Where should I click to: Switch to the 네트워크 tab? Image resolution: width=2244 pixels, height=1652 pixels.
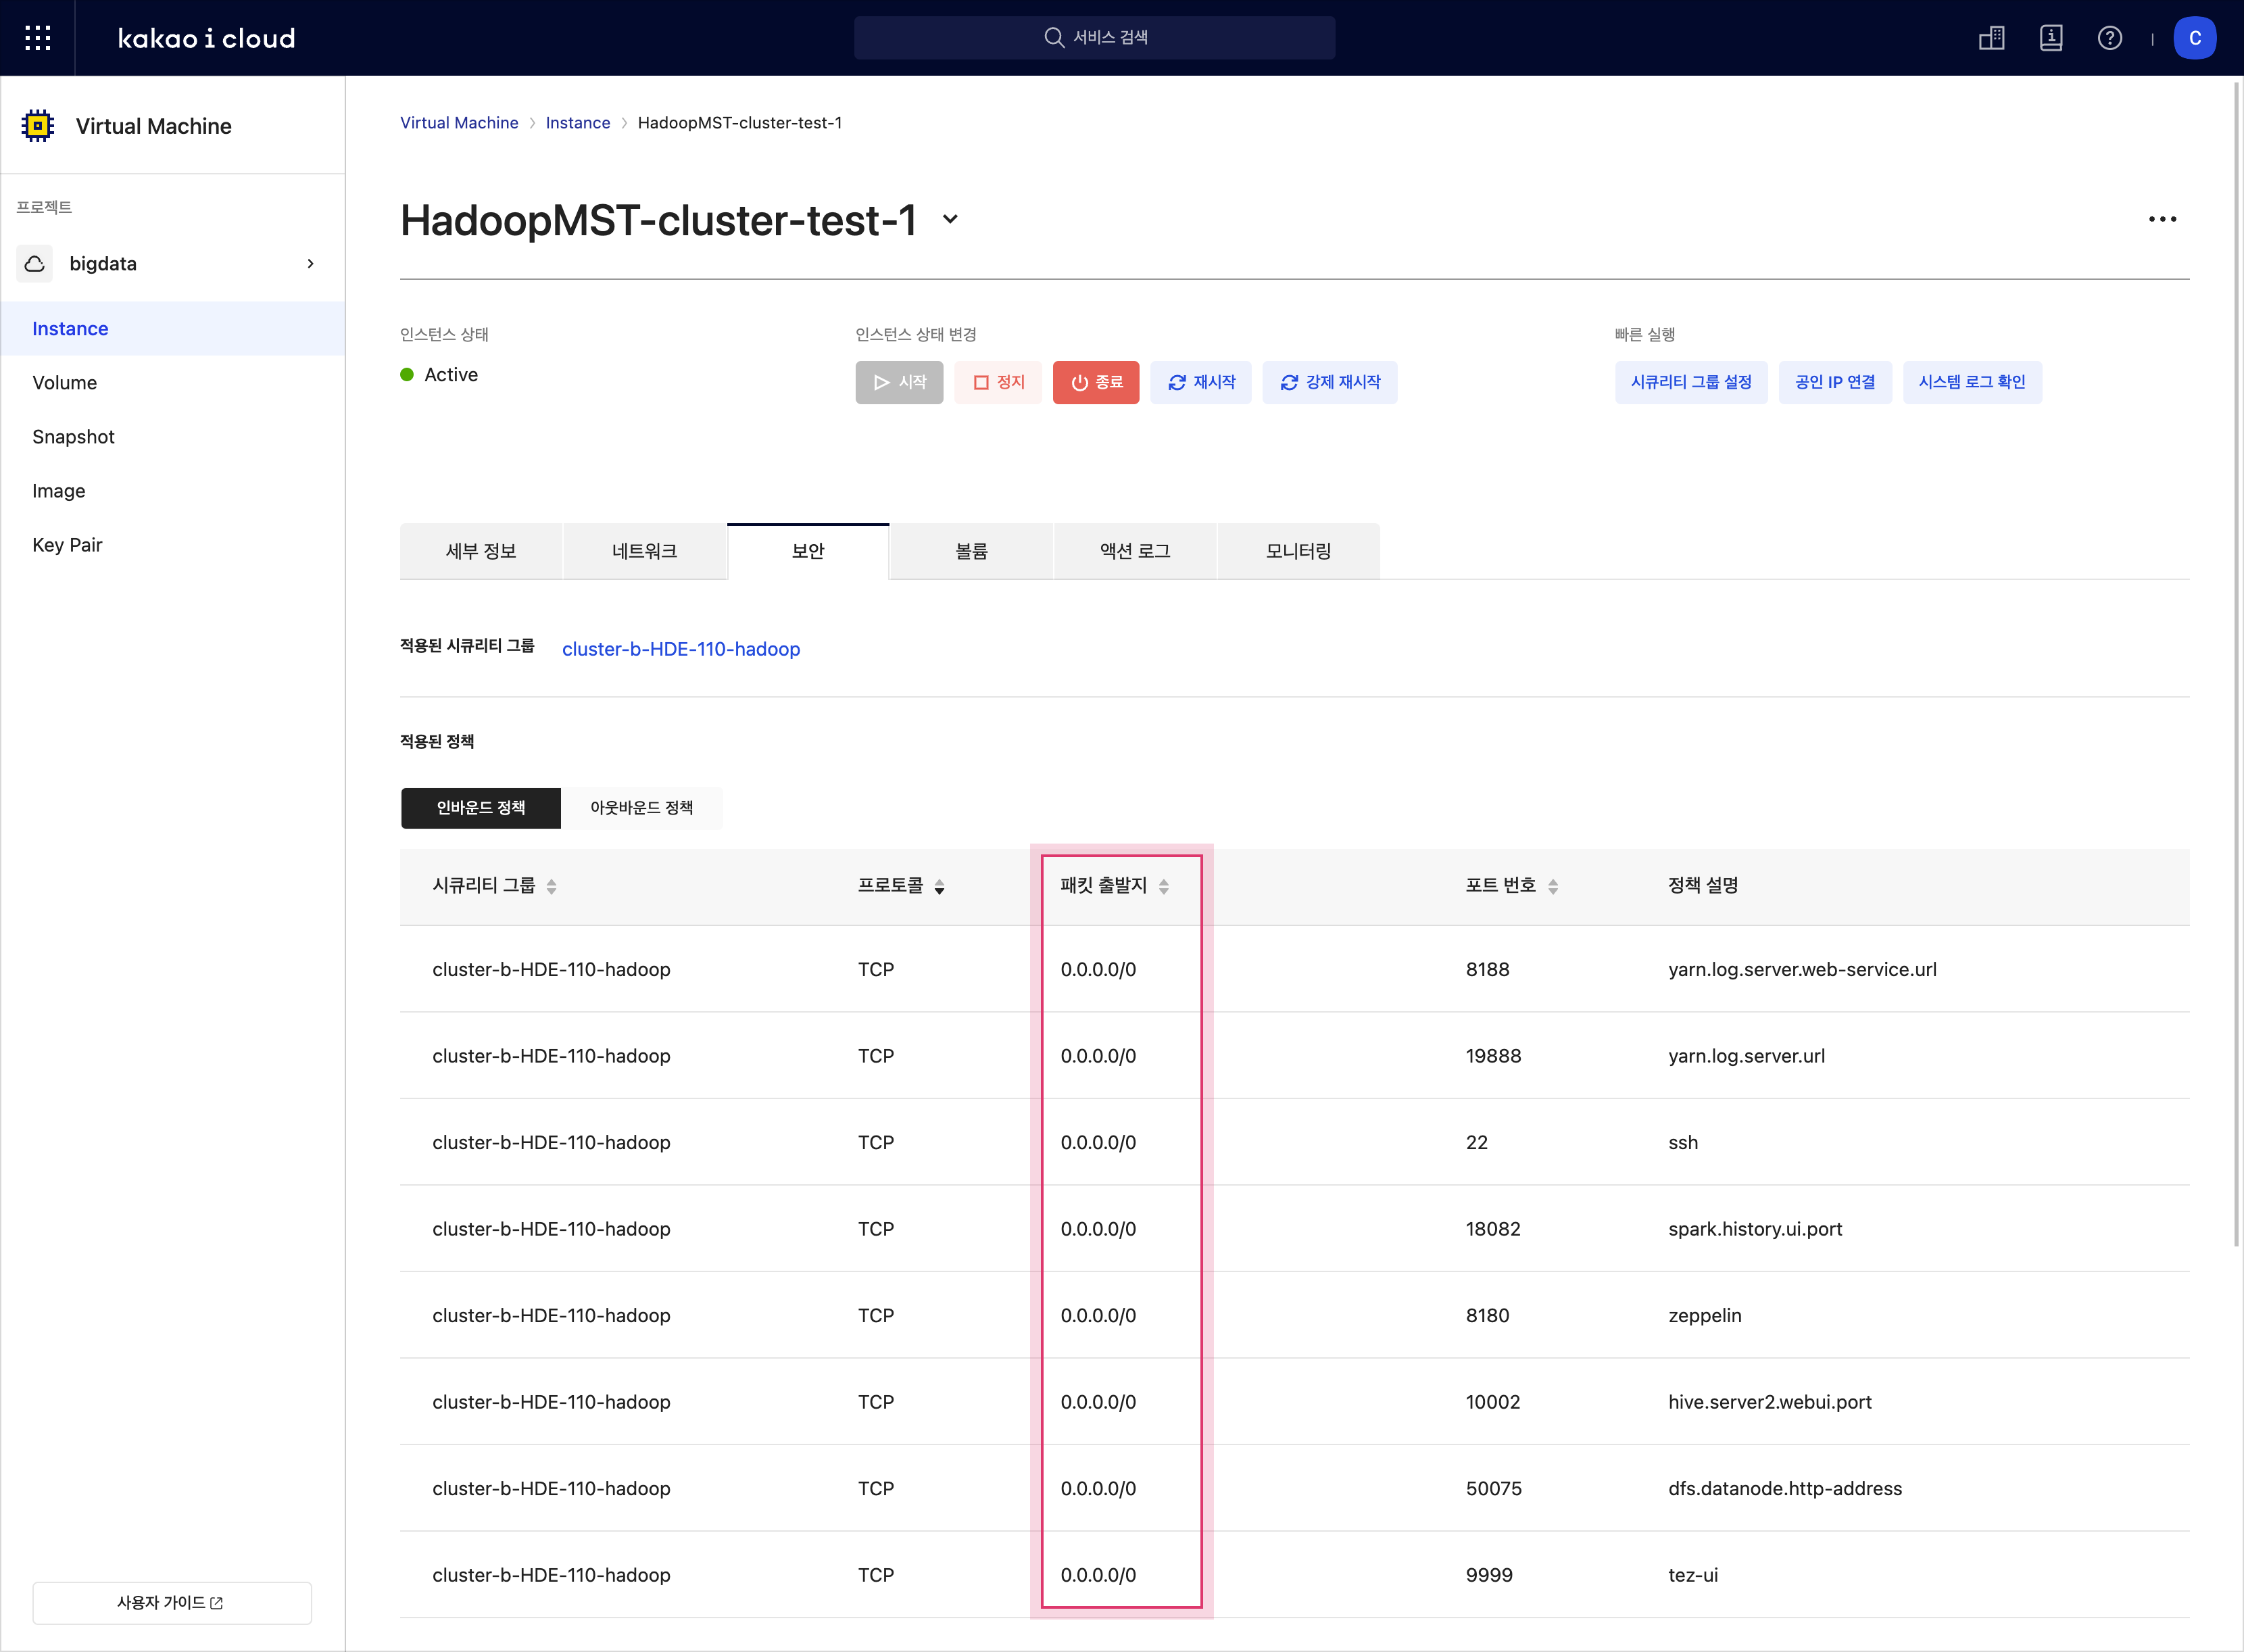pos(644,551)
